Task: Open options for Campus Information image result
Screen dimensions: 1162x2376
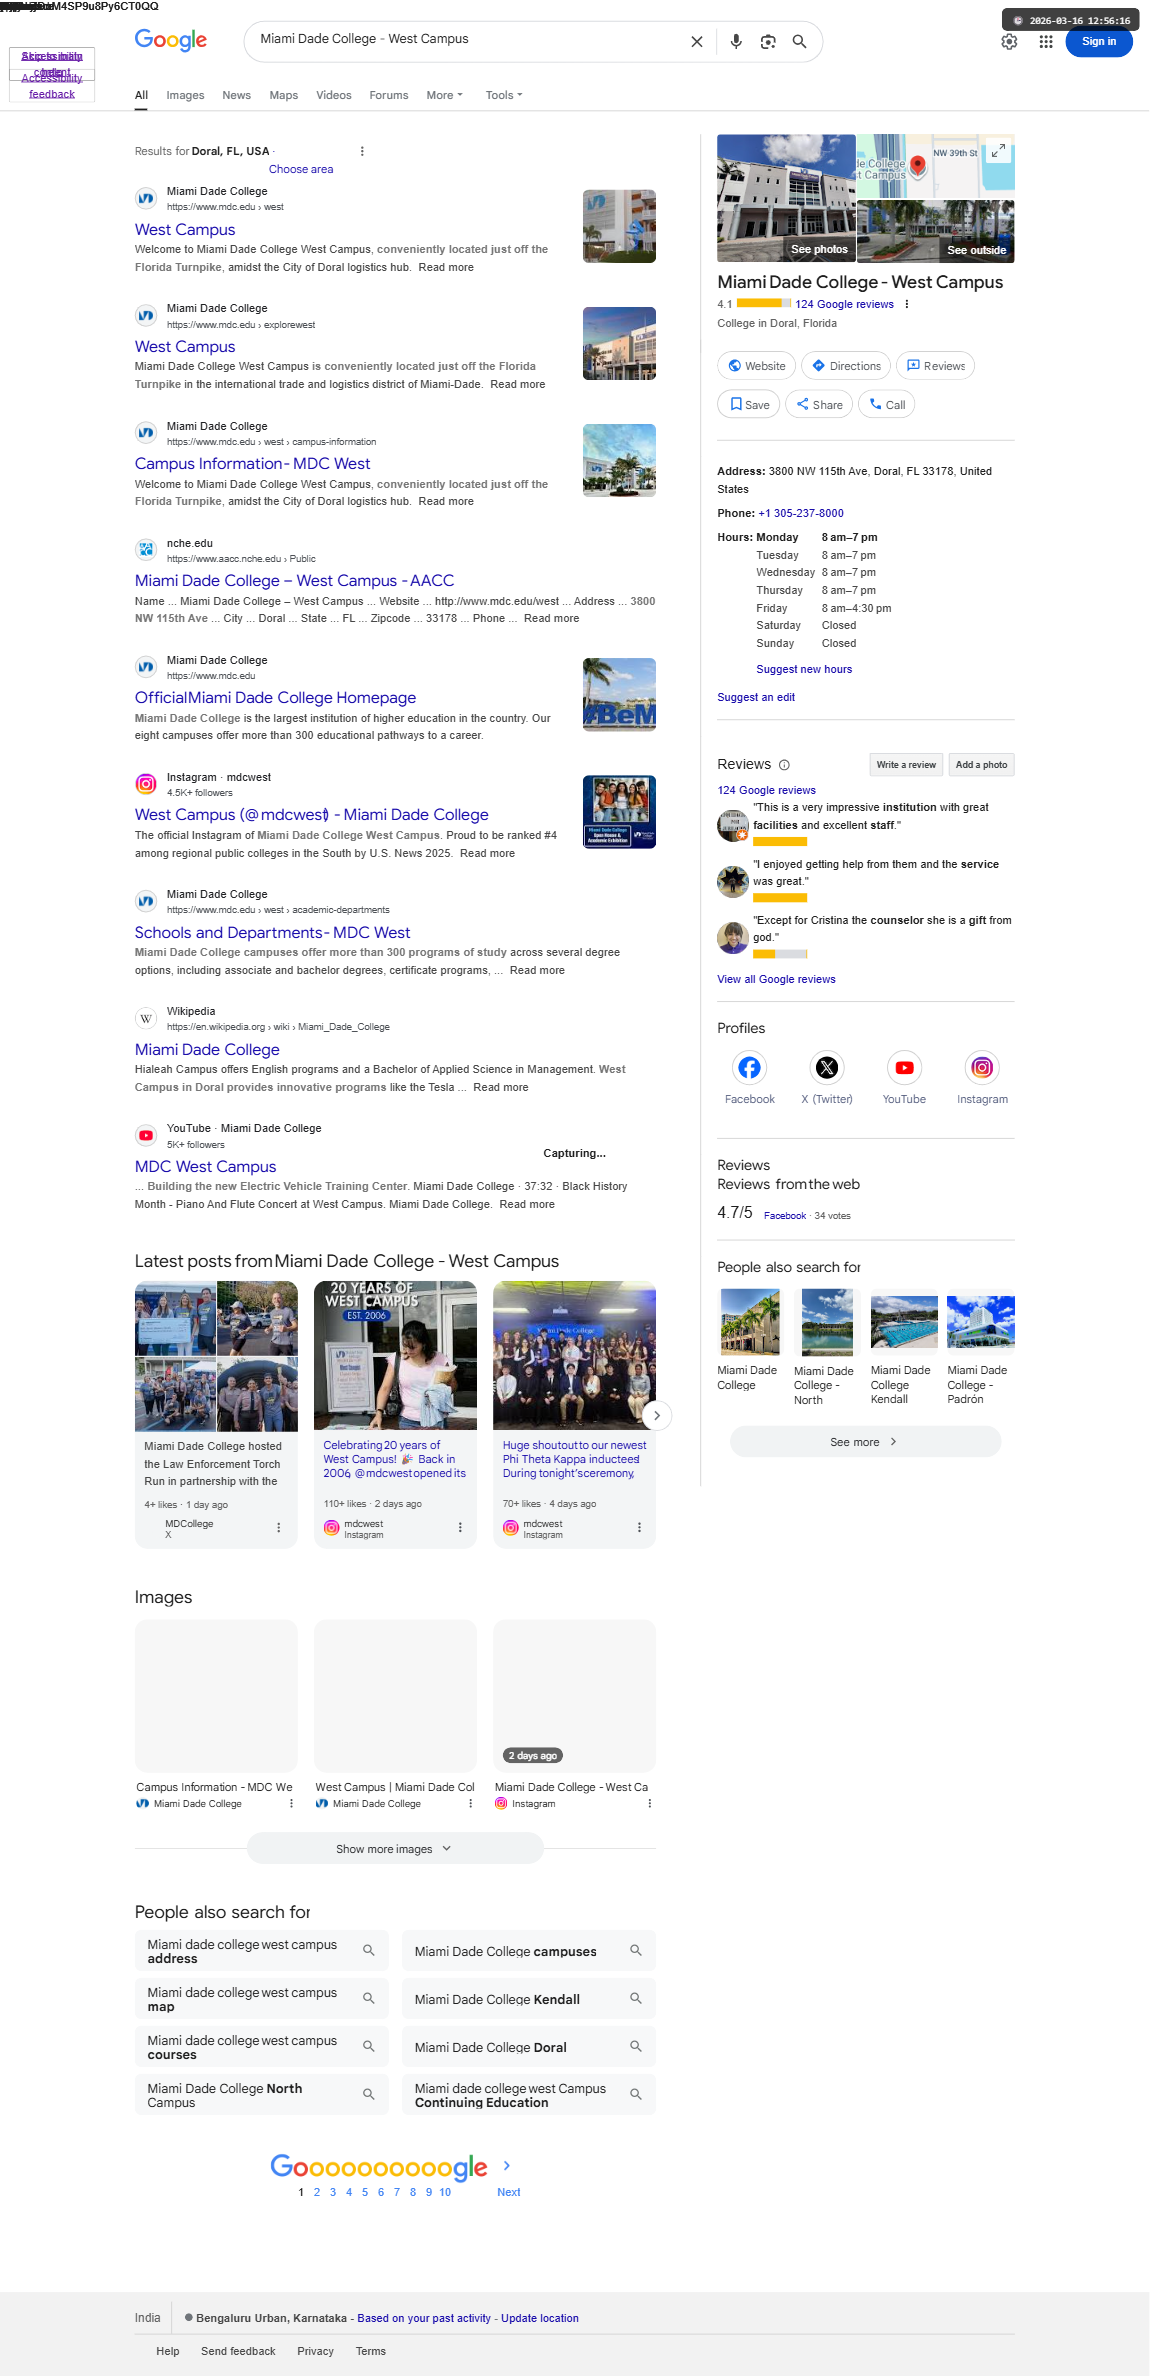Action: point(291,1804)
